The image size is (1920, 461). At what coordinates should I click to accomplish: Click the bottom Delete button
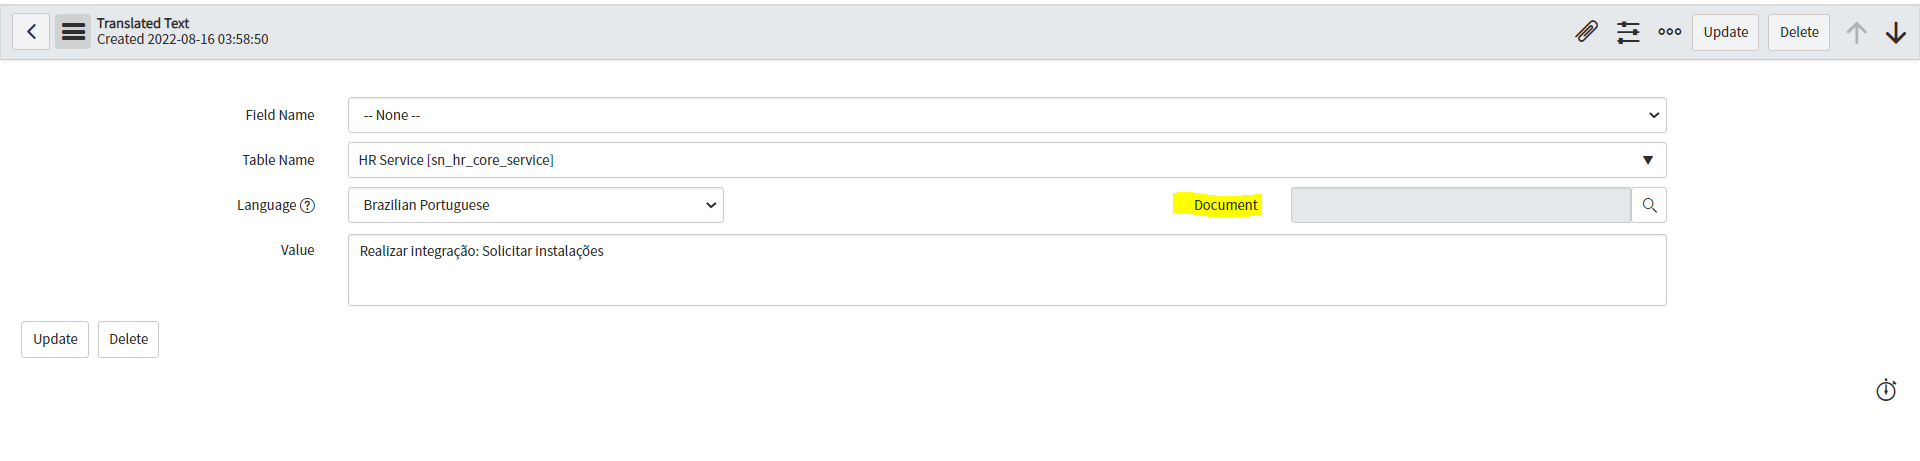pyautogui.click(x=128, y=339)
